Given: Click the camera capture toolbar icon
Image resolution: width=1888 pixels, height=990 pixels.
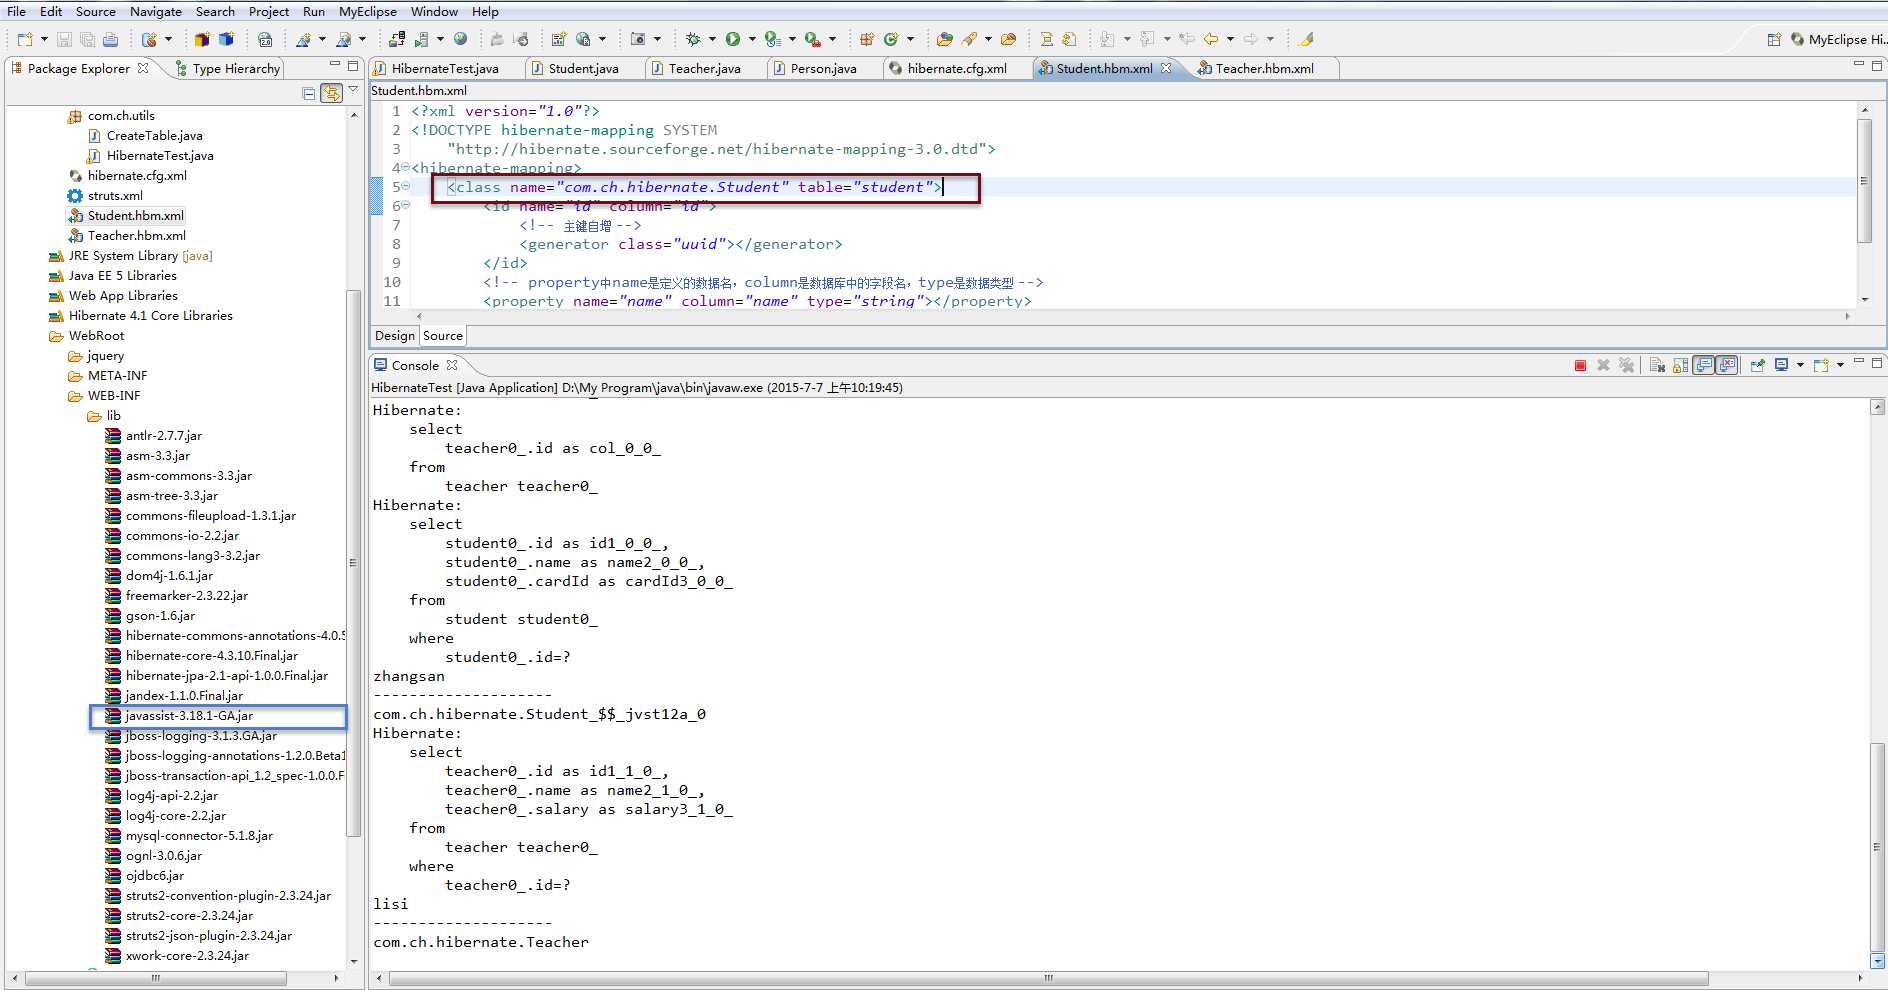Looking at the screenshot, I should click(x=638, y=39).
